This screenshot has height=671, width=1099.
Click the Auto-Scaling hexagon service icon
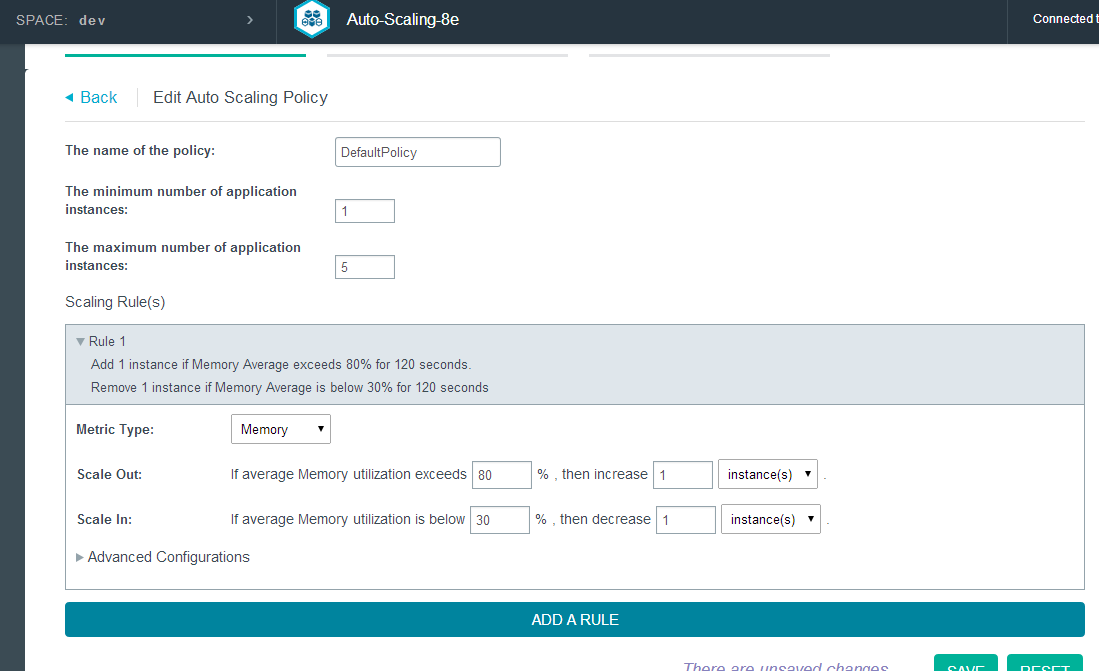312,19
